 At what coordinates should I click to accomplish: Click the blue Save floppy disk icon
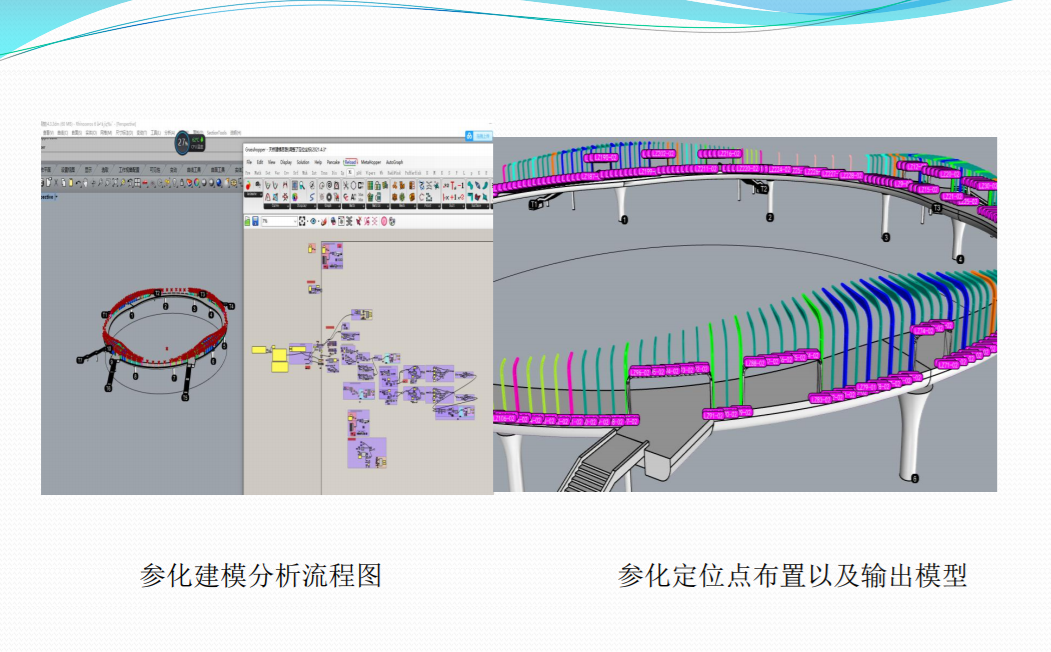255,221
